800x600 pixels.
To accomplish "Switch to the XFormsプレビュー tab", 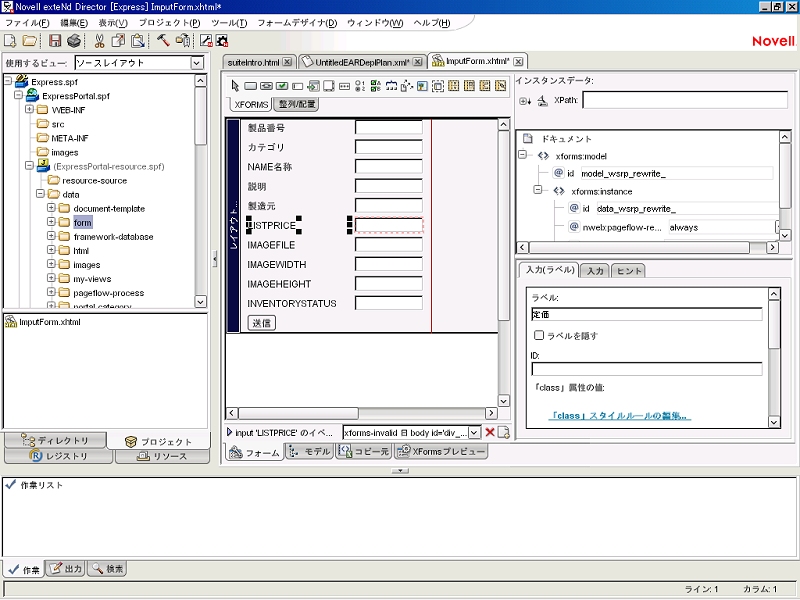I will pyautogui.click(x=442, y=452).
